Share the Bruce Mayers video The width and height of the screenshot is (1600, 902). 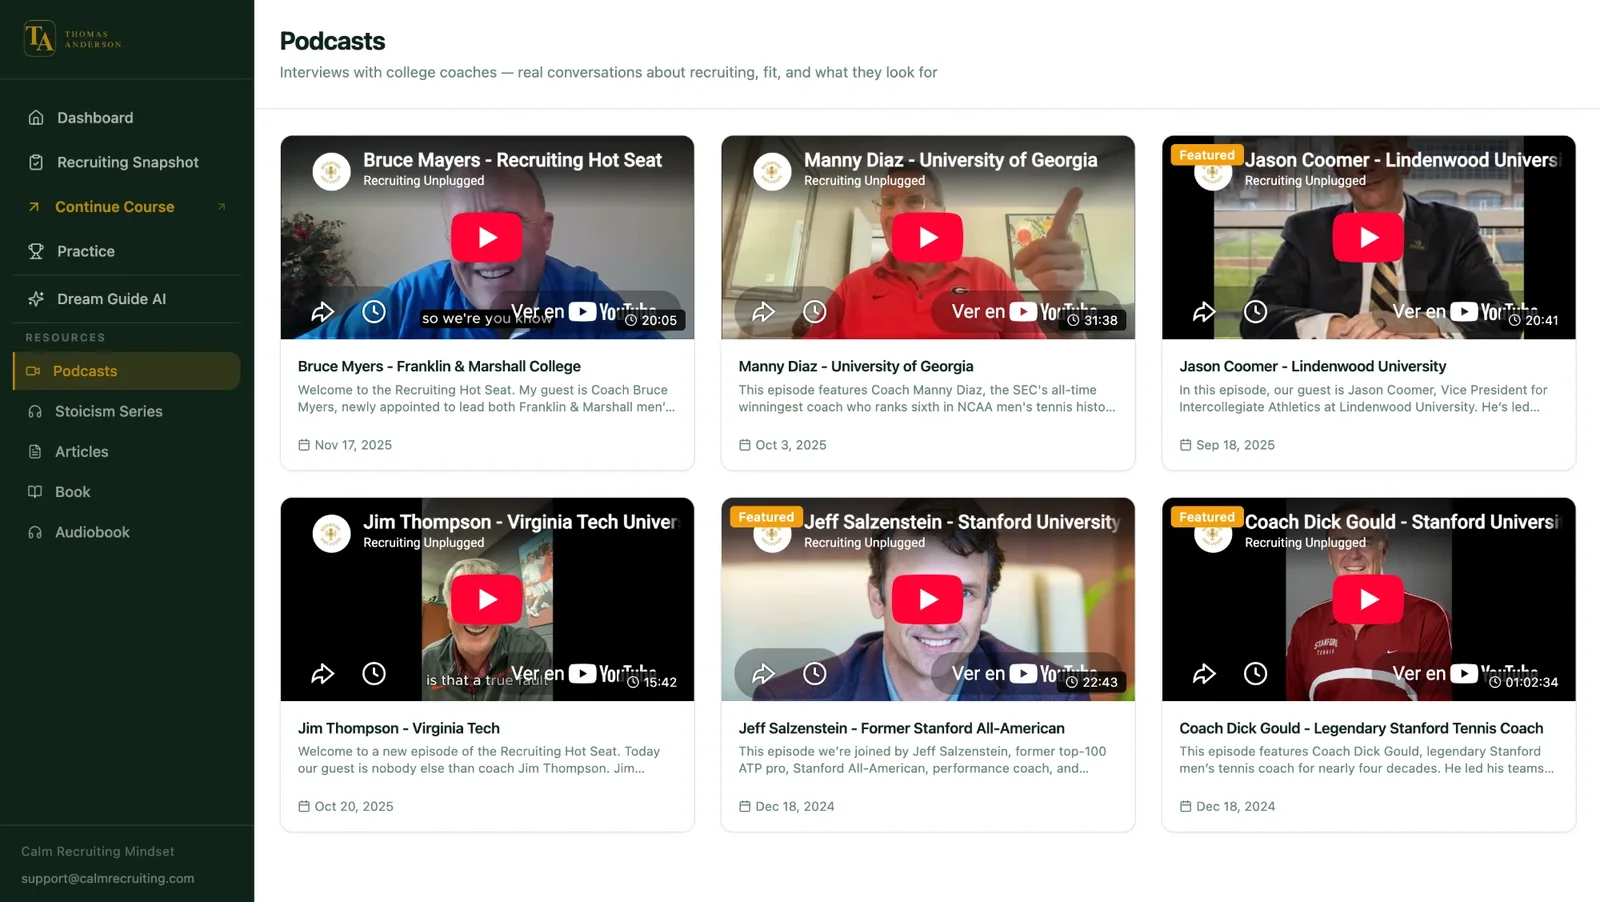(x=323, y=312)
